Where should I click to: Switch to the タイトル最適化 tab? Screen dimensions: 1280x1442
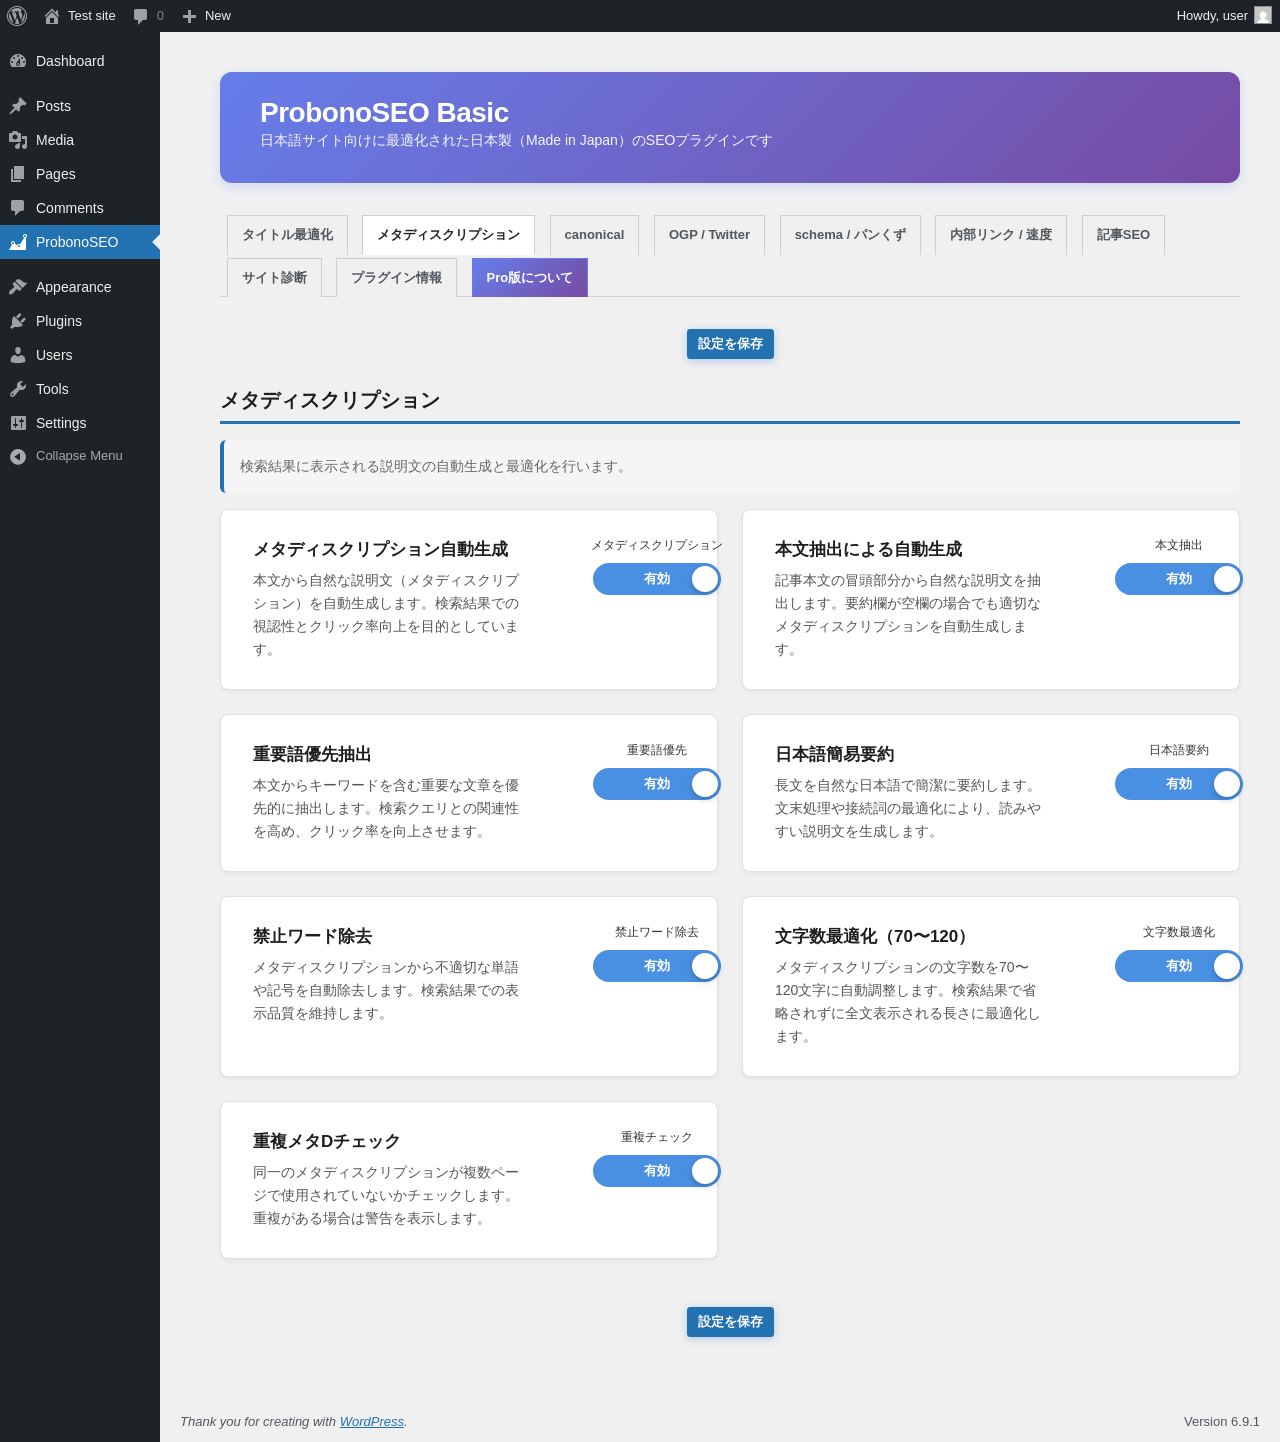point(287,235)
